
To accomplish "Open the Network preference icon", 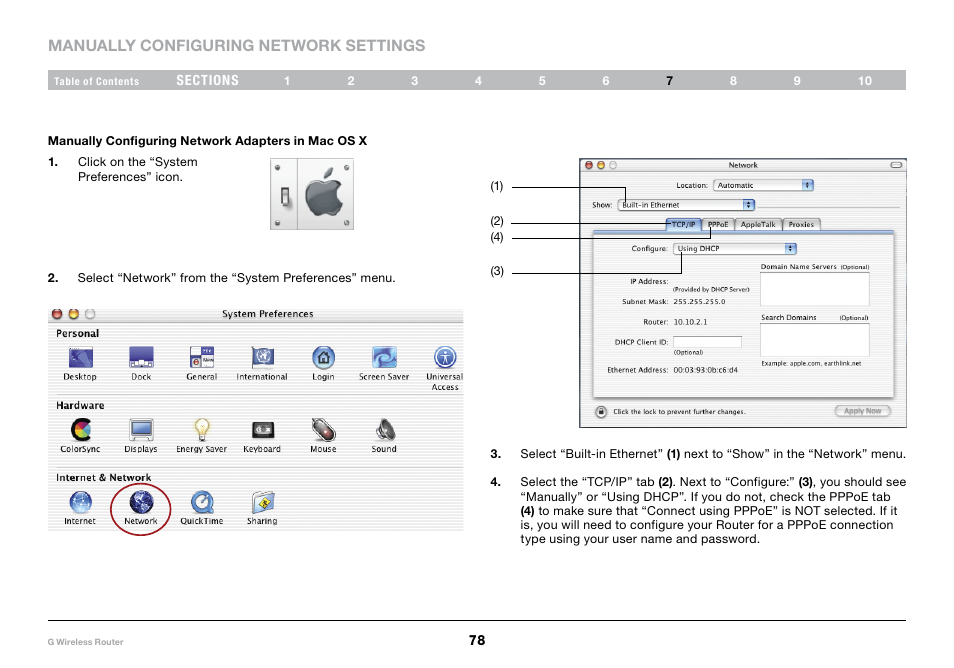I will pyautogui.click(x=141, y=503).
